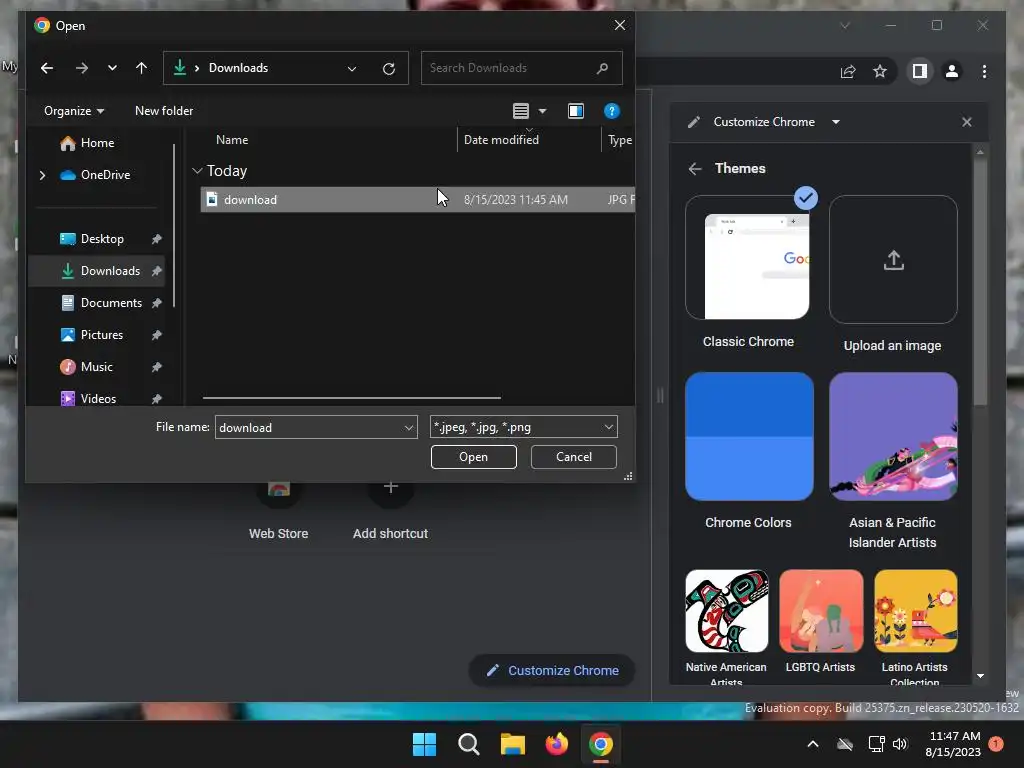The image size is (1024, 768).
Task: Expand the OneDrive tree node
Action: point(42,175)
